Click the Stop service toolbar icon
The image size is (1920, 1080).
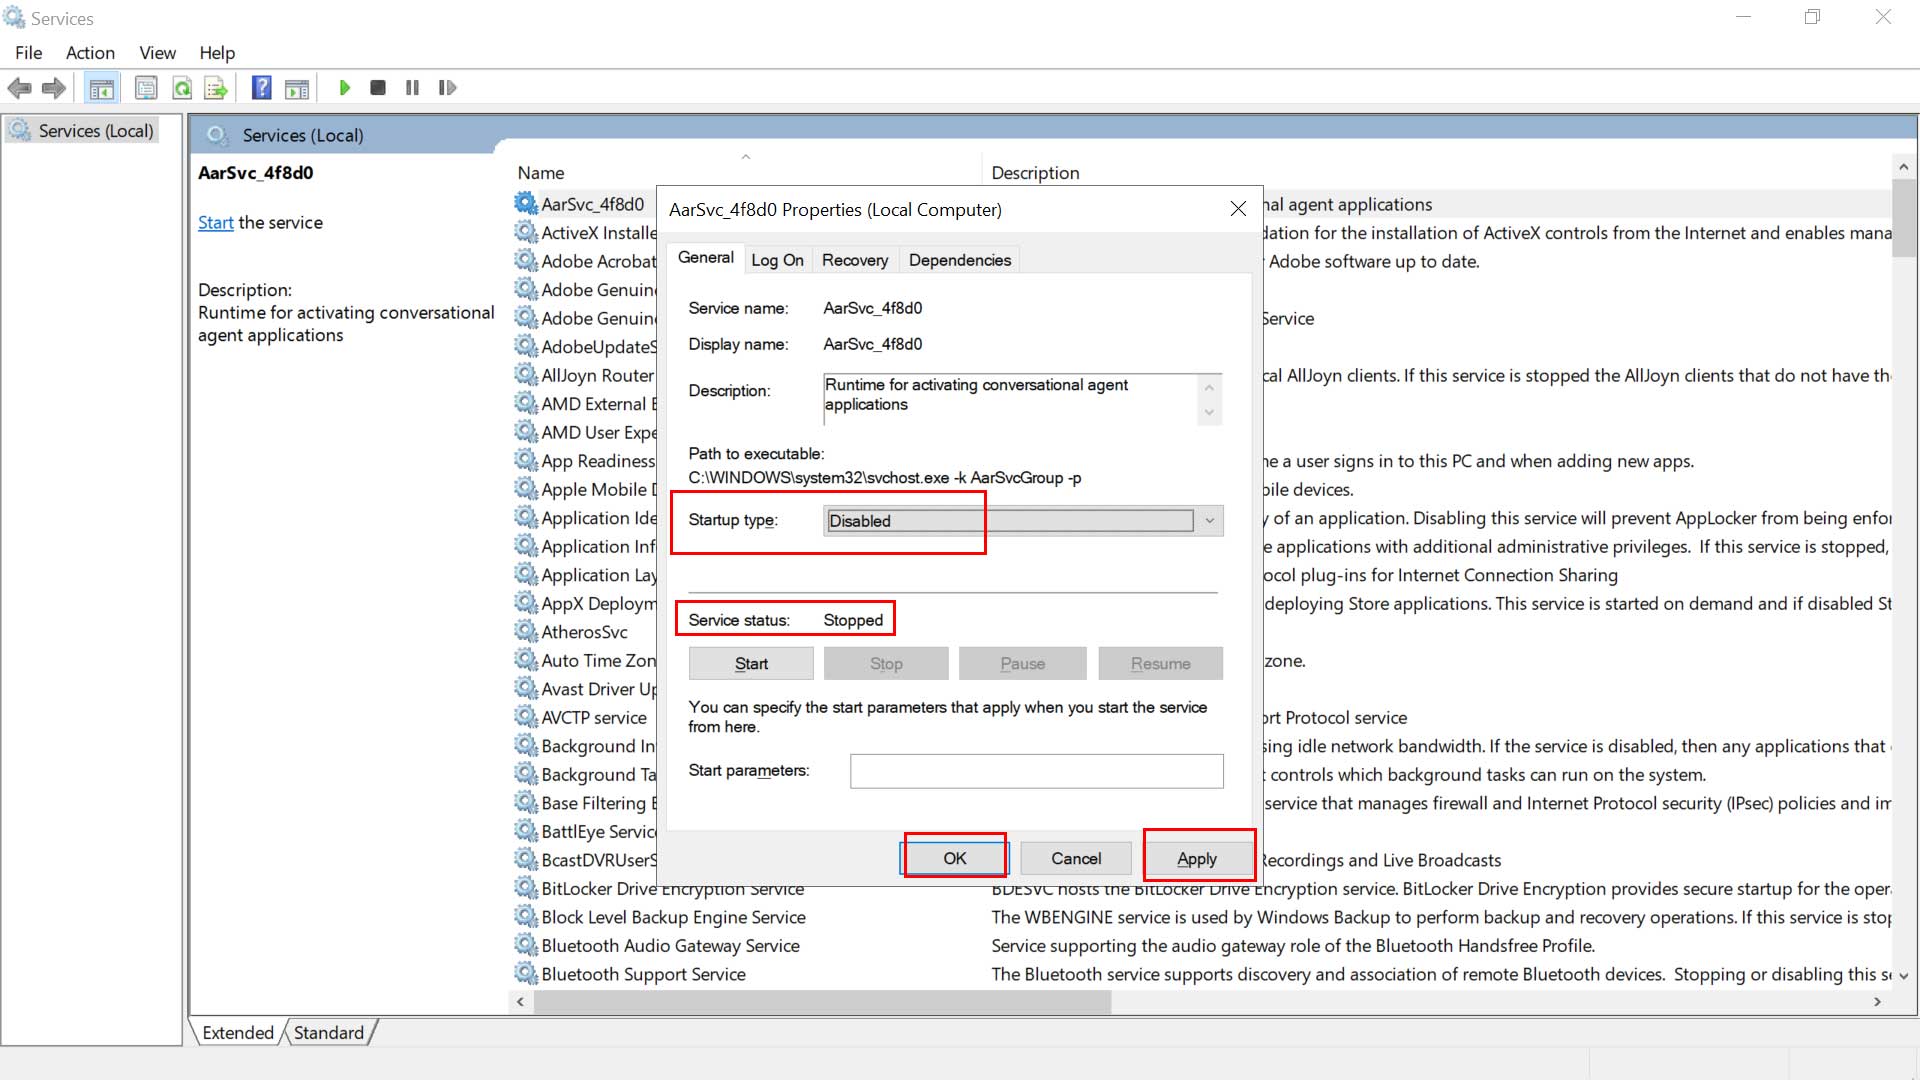coord(378,87)
